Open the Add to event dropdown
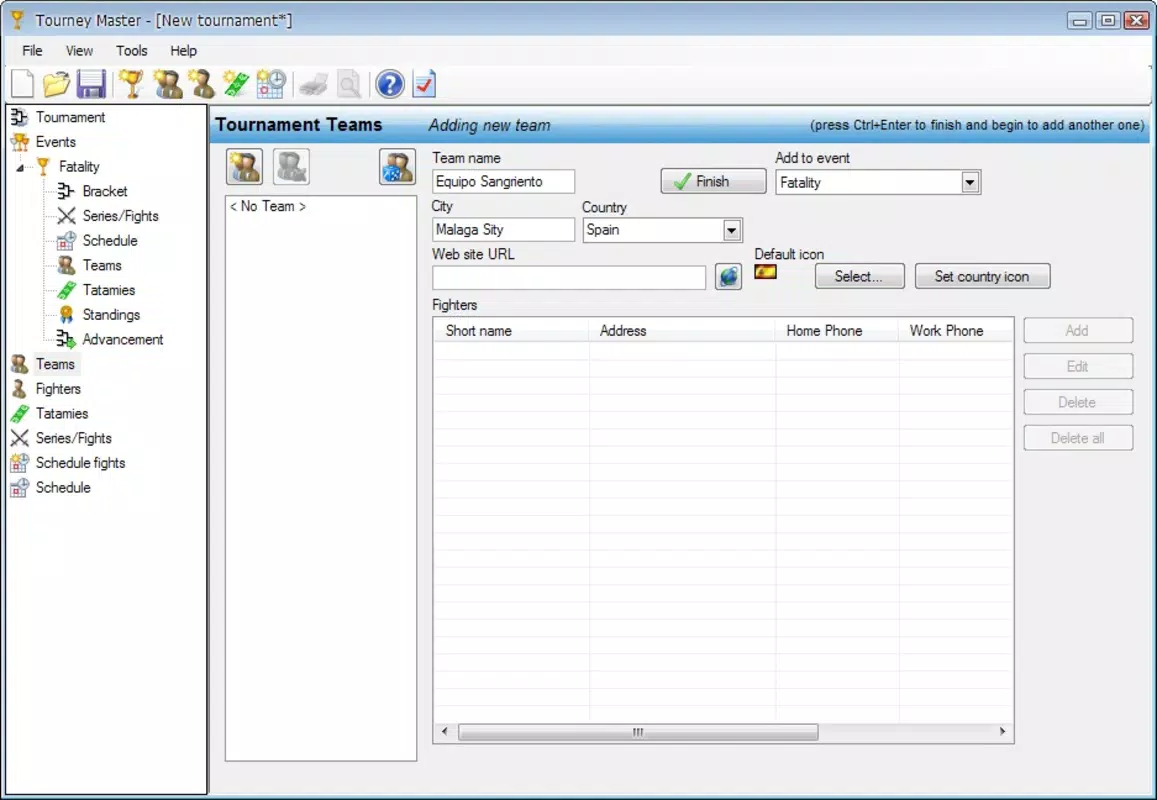 pyautogui.click(x=970, y=182)
